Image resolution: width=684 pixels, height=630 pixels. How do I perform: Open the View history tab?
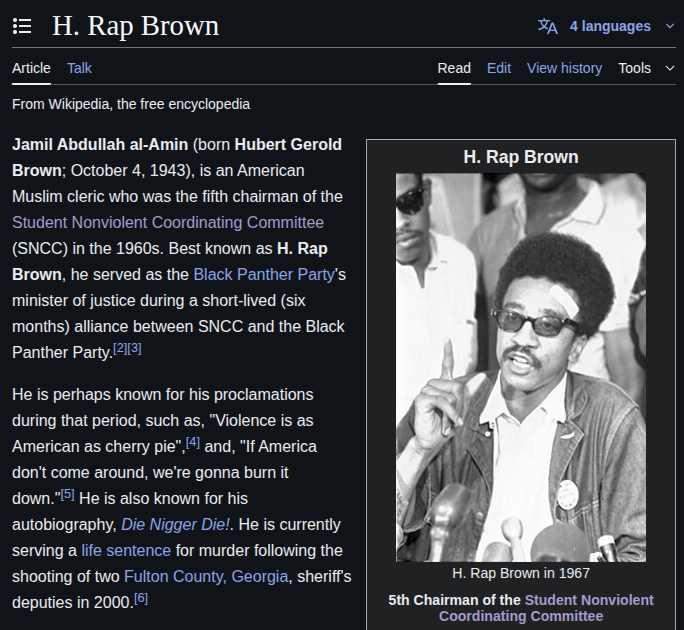[x=564, y=68]
